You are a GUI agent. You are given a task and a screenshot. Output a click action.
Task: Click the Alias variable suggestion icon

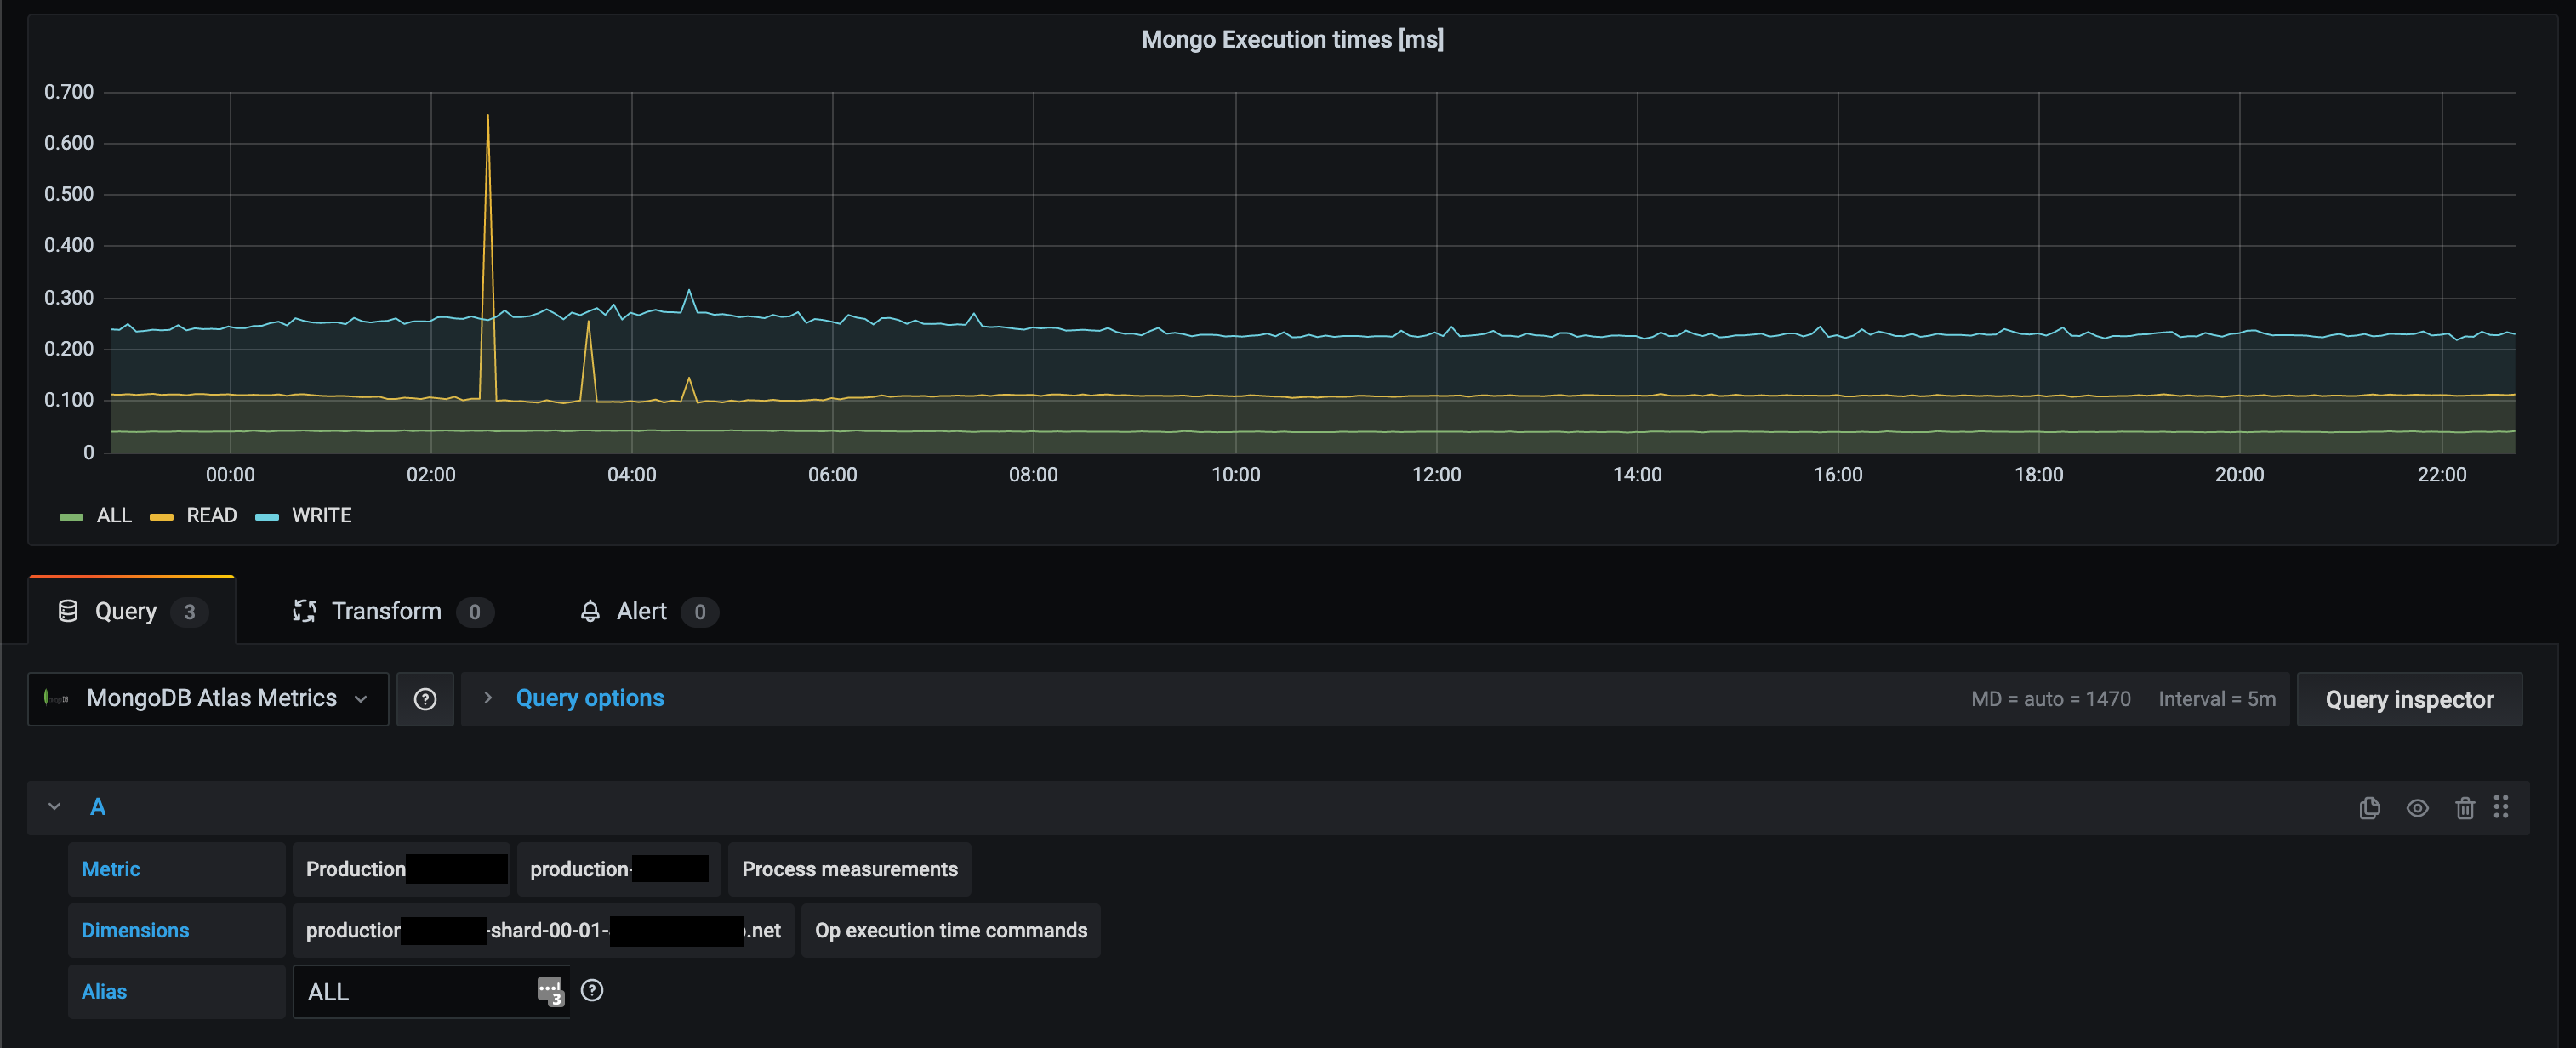point(550,990)
